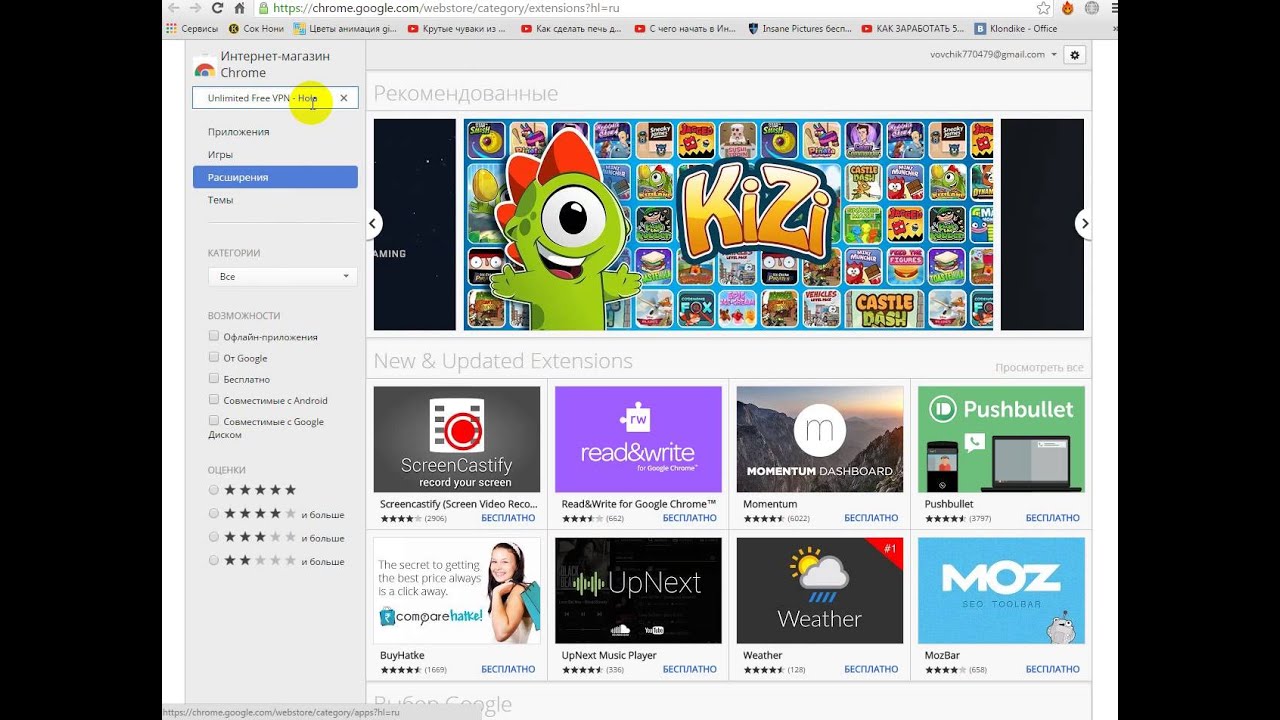Open the Chrome hamburger menu
Screen dimensions: 1280x720
tap(1114, 8)
